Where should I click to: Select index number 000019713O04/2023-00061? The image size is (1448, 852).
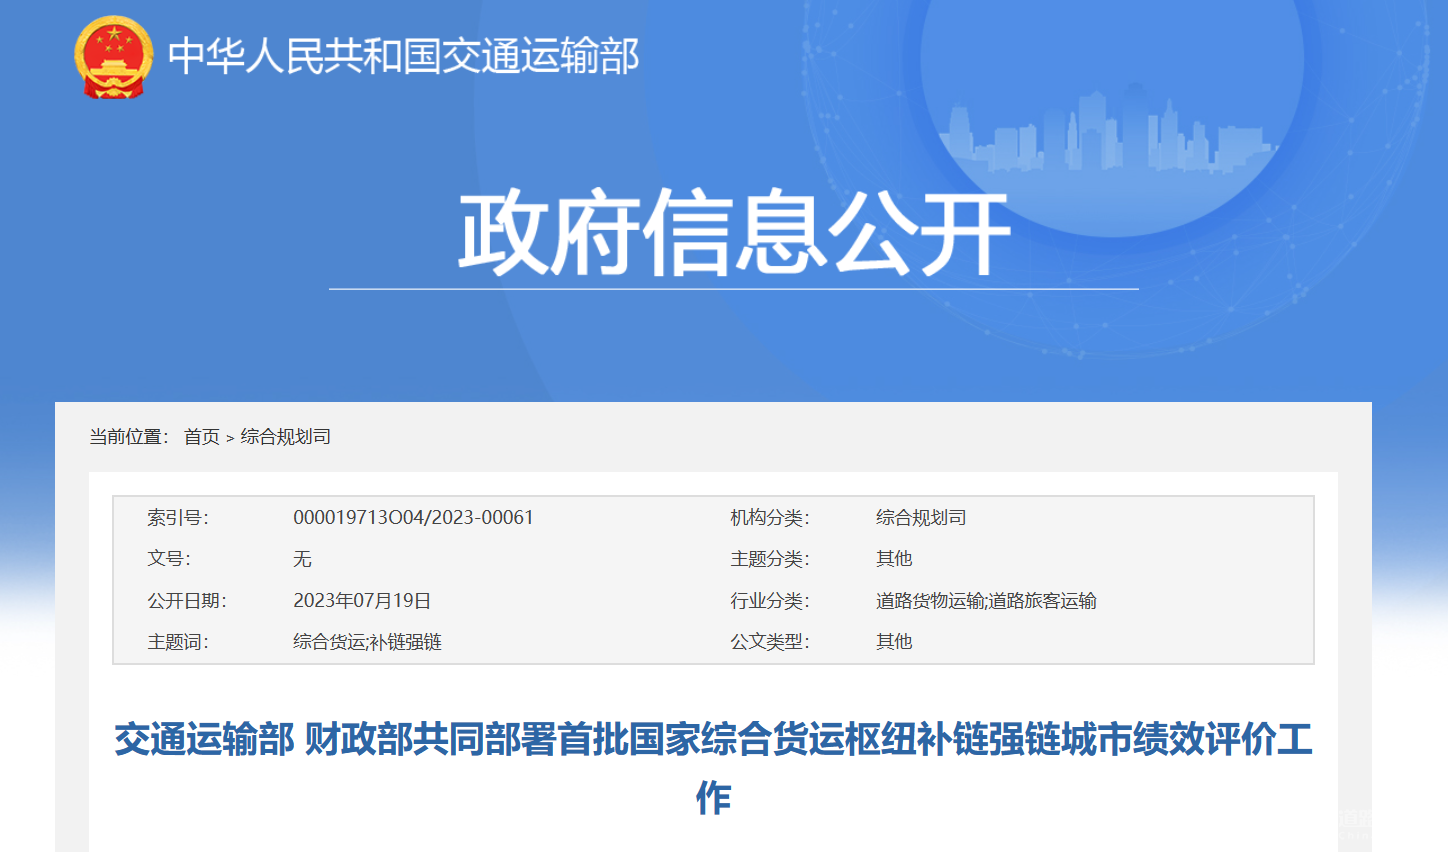(x=413, y=518)
